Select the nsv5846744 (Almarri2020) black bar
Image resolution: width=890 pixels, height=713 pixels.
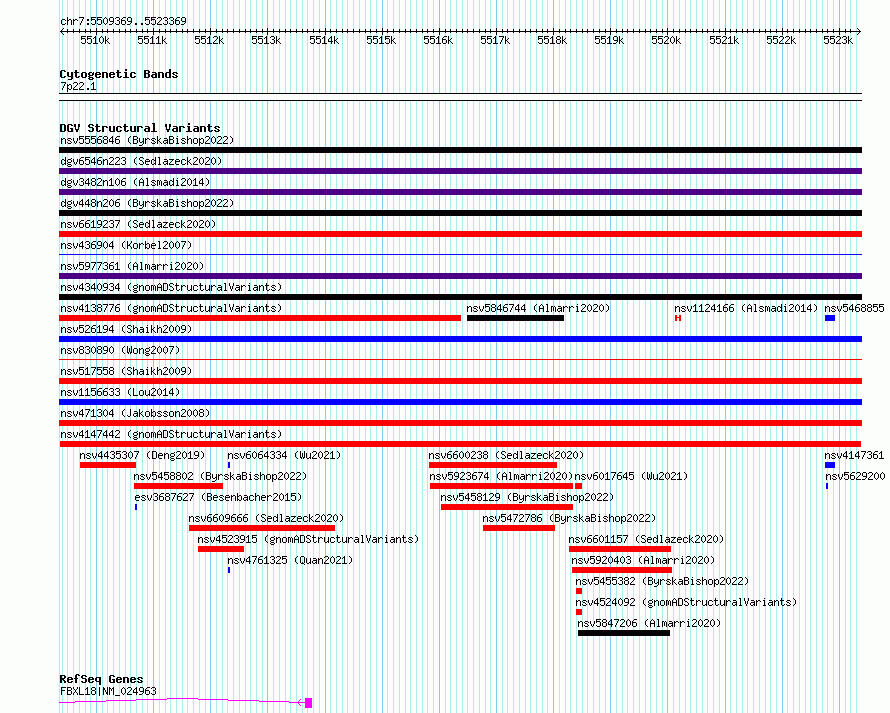click(x=515, y=318)
